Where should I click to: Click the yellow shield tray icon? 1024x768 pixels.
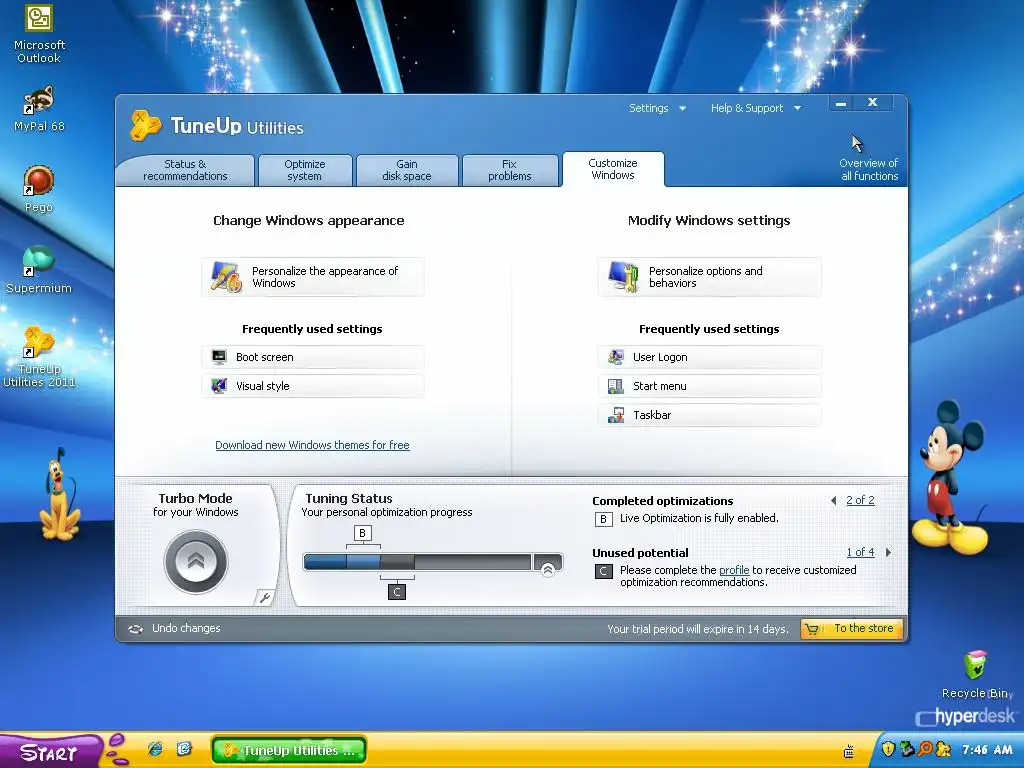tap(888, 749)
